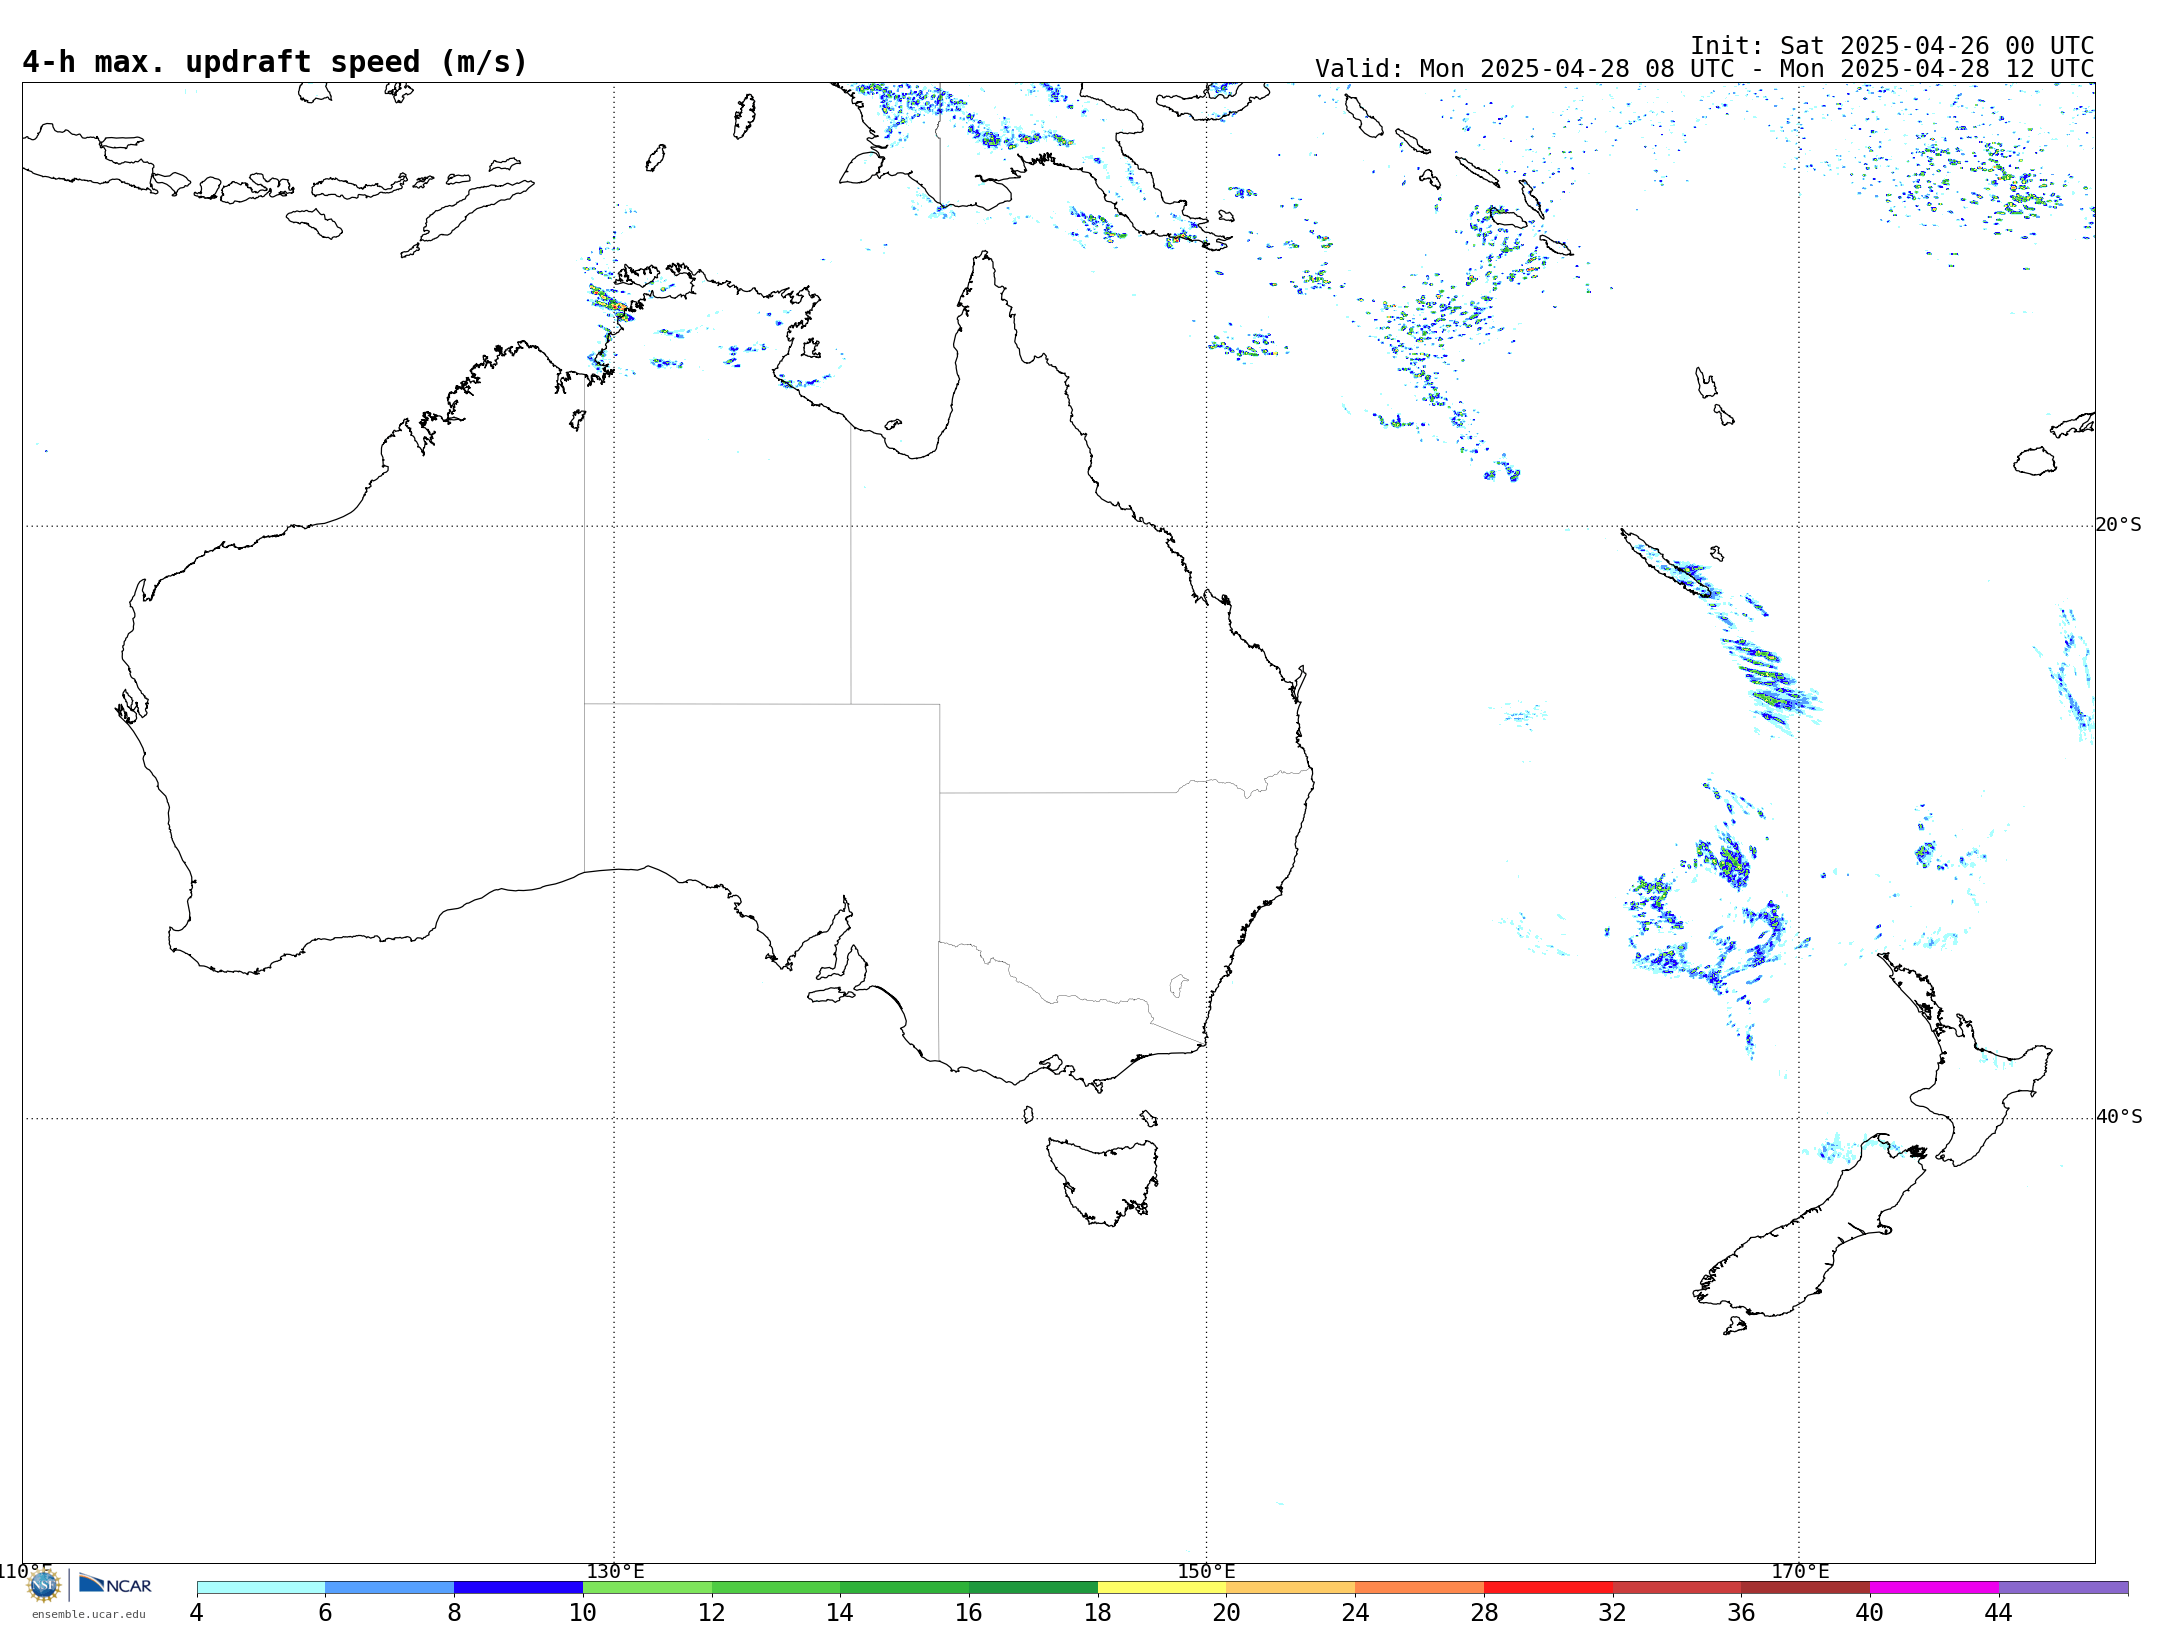2160x1626 pixels.
Task: Click the colorbar tick label '12'
Action: coord(712,1613)
